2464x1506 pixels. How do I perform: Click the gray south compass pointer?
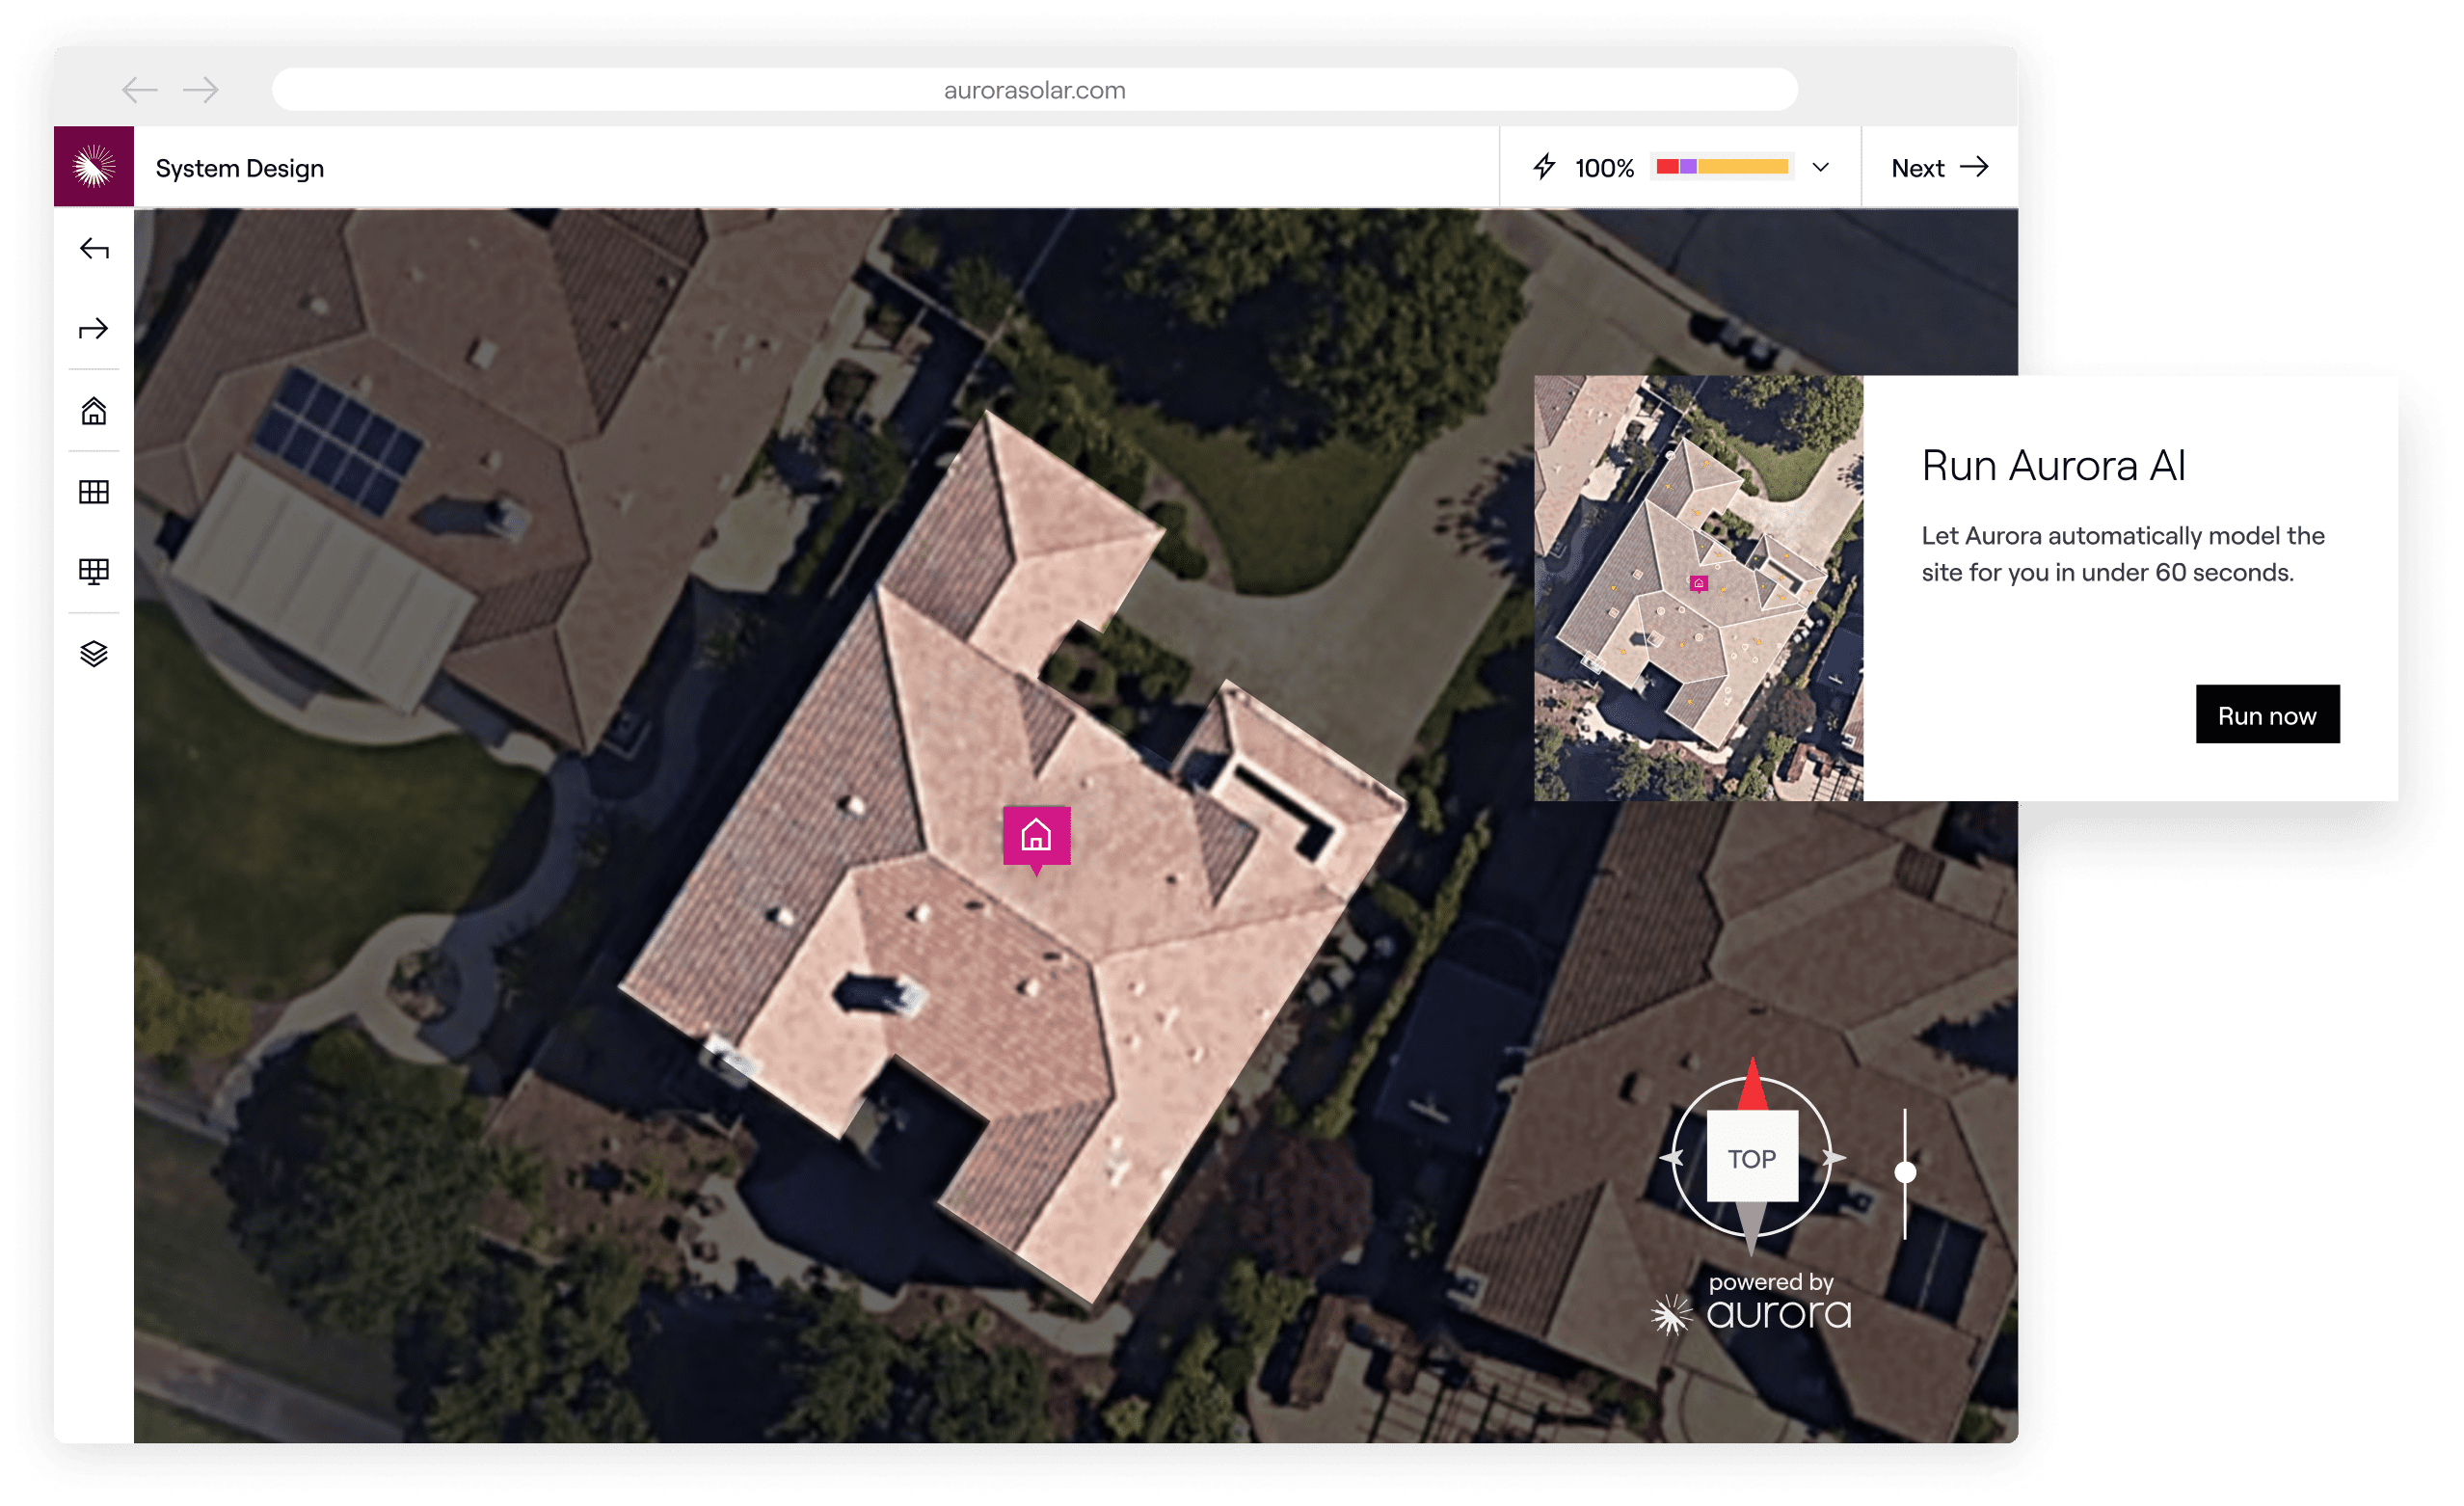point(1752,1230)
